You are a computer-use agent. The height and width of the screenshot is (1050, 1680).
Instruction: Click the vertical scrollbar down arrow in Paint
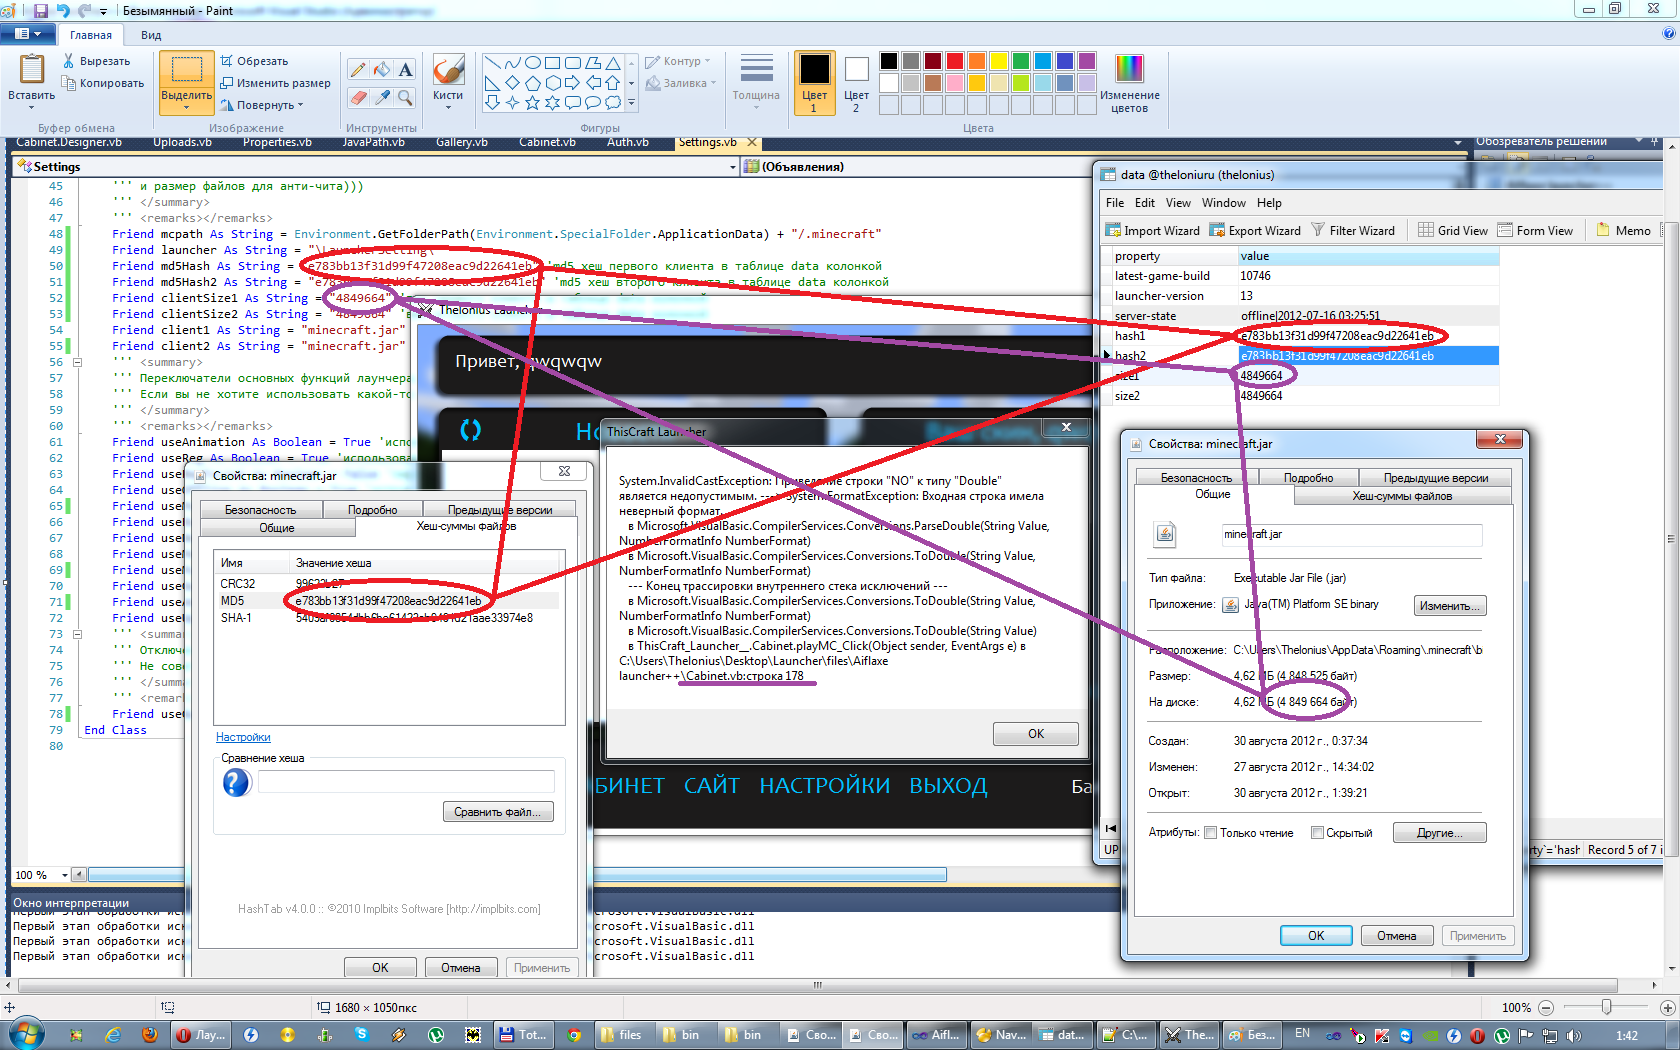tap(1672, 969)
